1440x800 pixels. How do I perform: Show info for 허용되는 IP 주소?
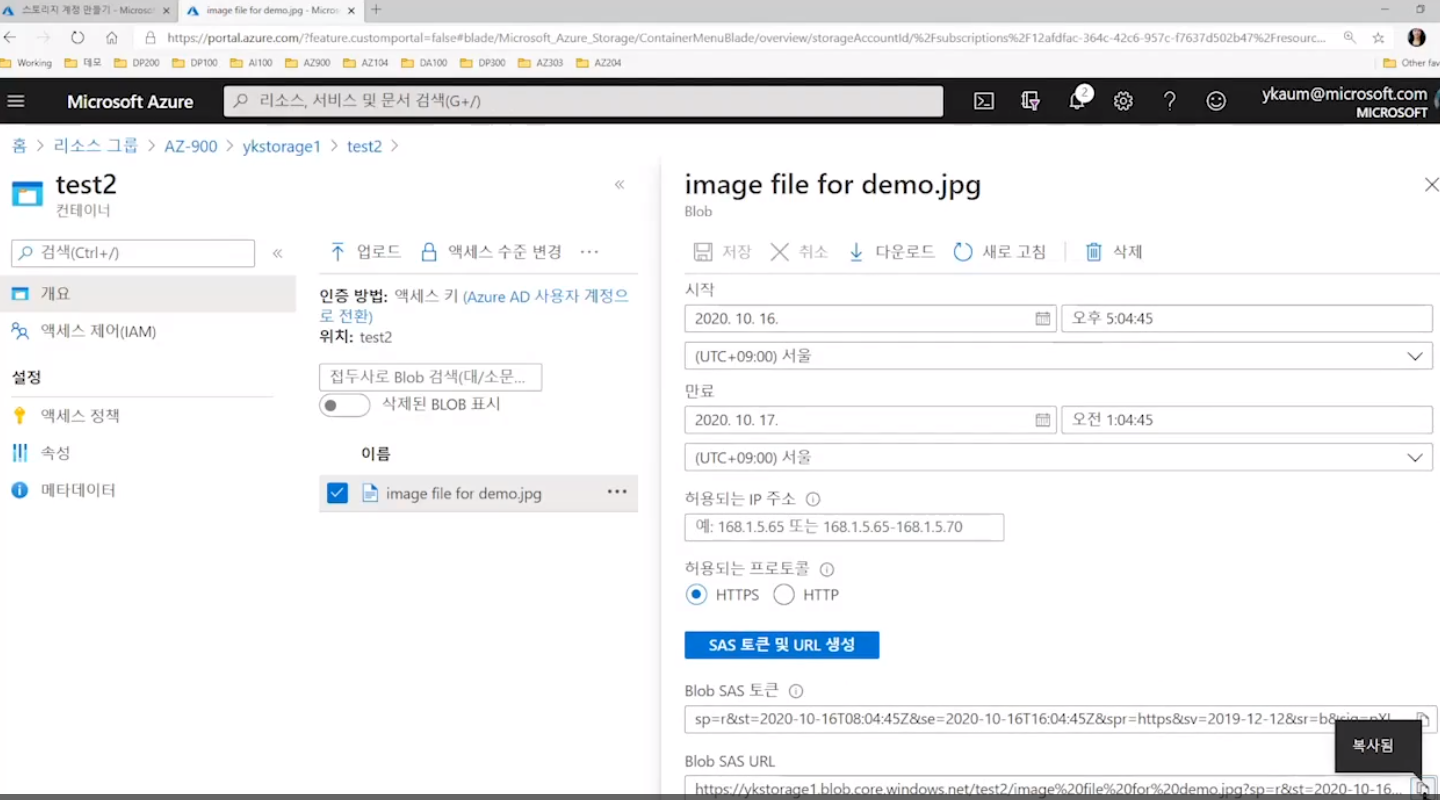pos(813,499)
